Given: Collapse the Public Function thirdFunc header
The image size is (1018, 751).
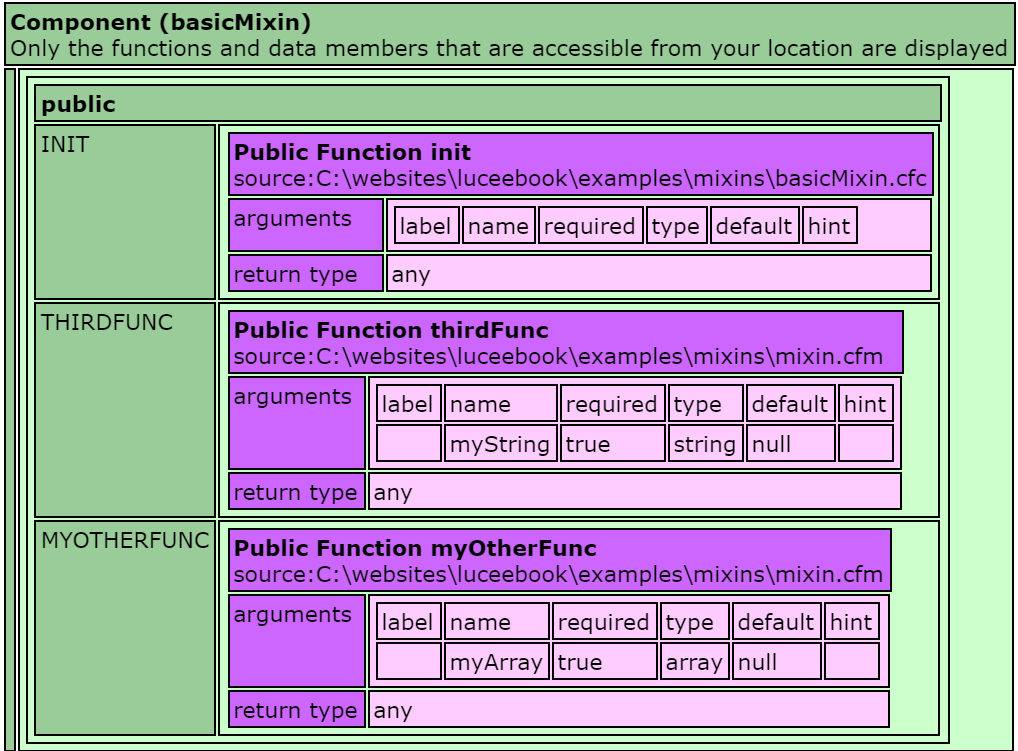Looking at the screenshot, I should (566, 342).
